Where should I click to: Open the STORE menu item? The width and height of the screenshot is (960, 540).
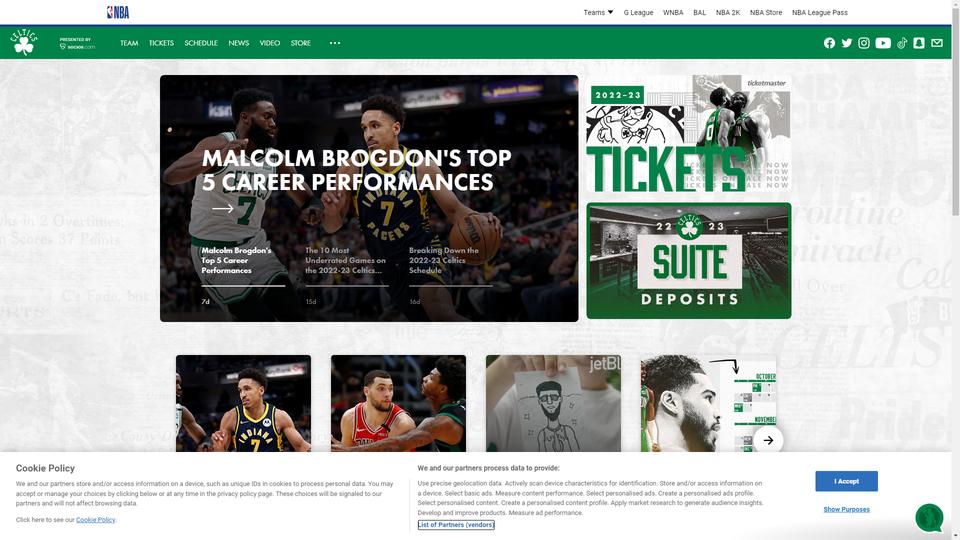[301, 43]
